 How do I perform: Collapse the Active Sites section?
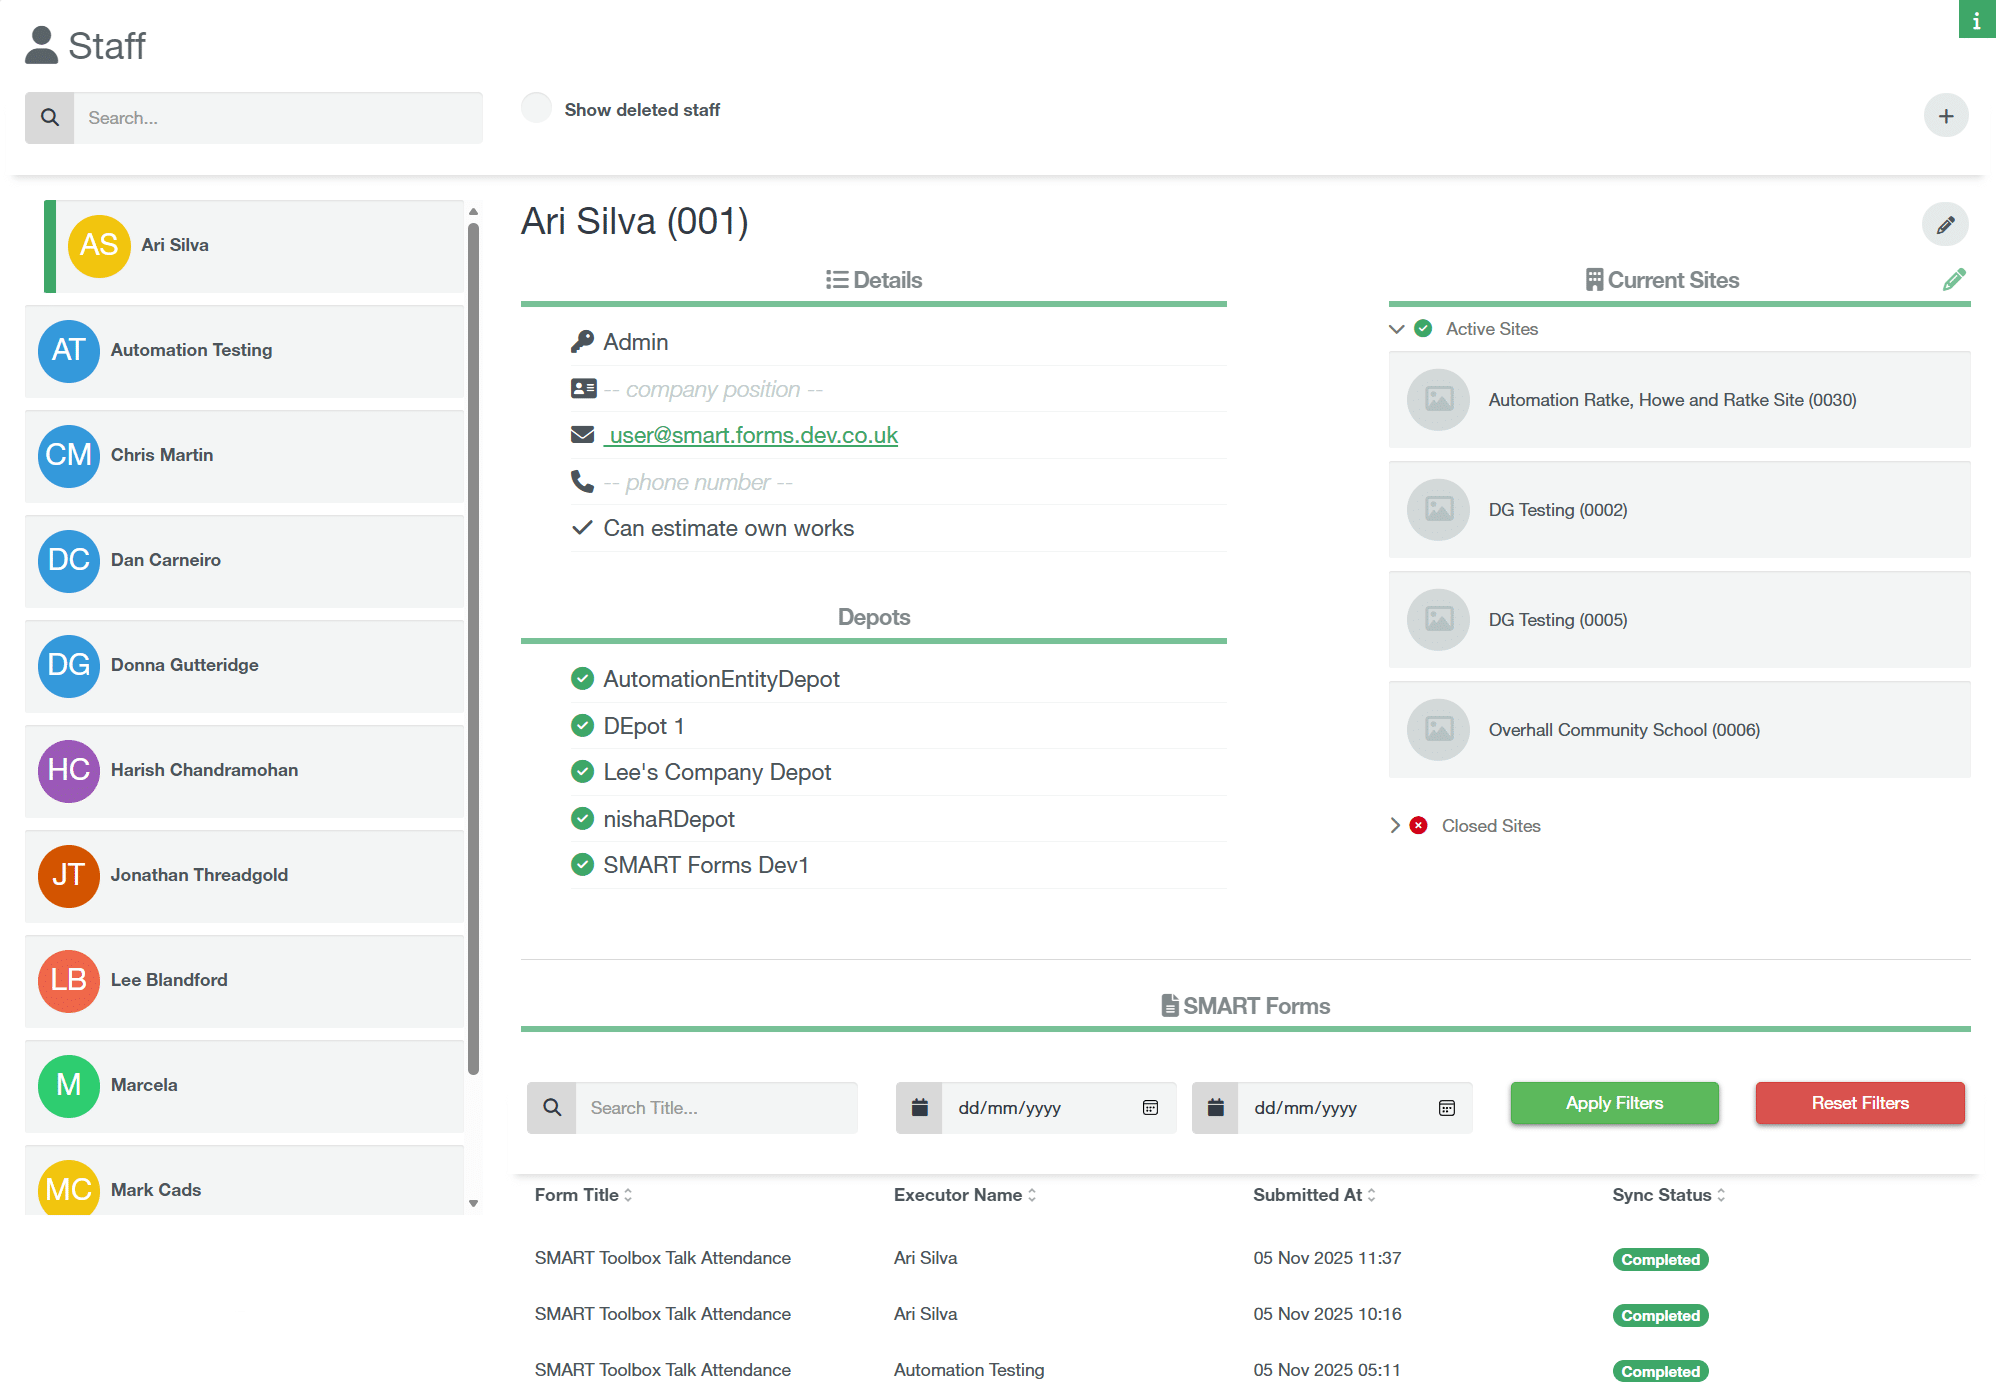point(1397,329)
